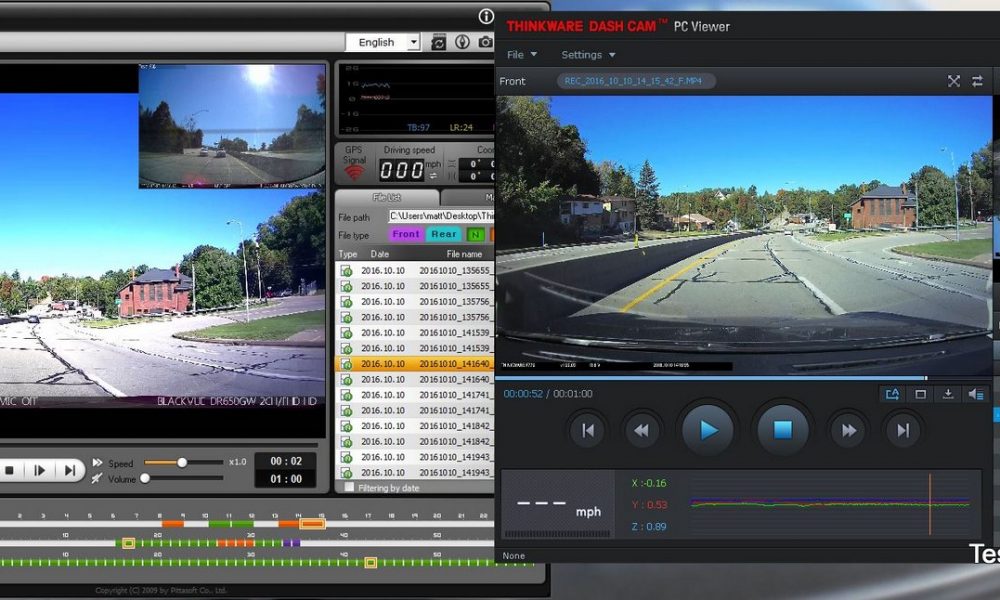Sort file list by File name column

tap(464, 254)
